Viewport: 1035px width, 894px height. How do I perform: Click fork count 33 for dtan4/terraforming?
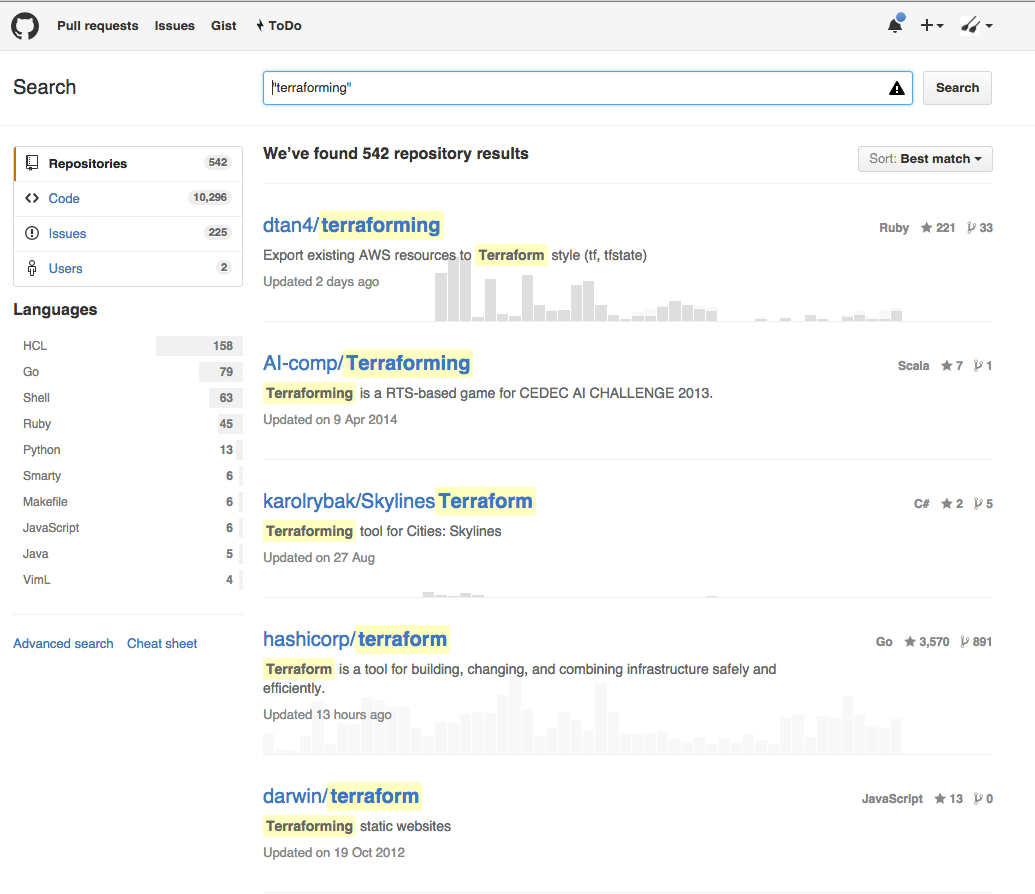(980, 228)
